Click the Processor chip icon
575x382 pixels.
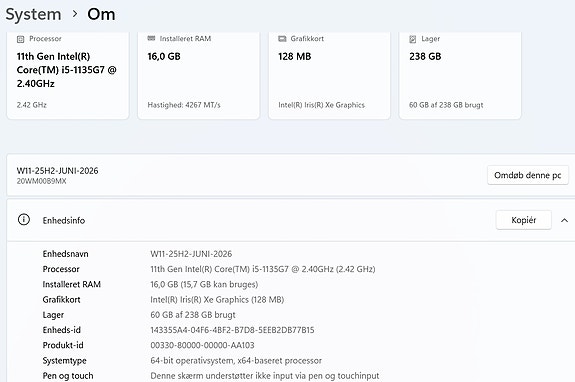click(x=21, y=39)
